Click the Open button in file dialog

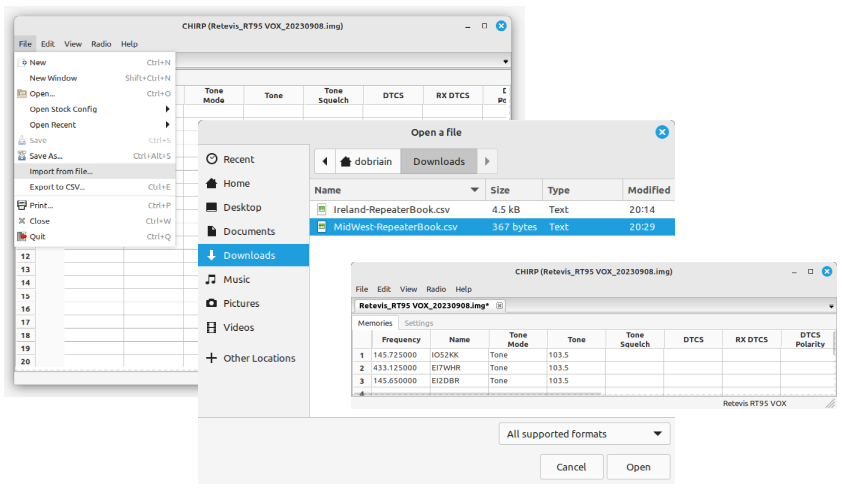coord(638,467)
